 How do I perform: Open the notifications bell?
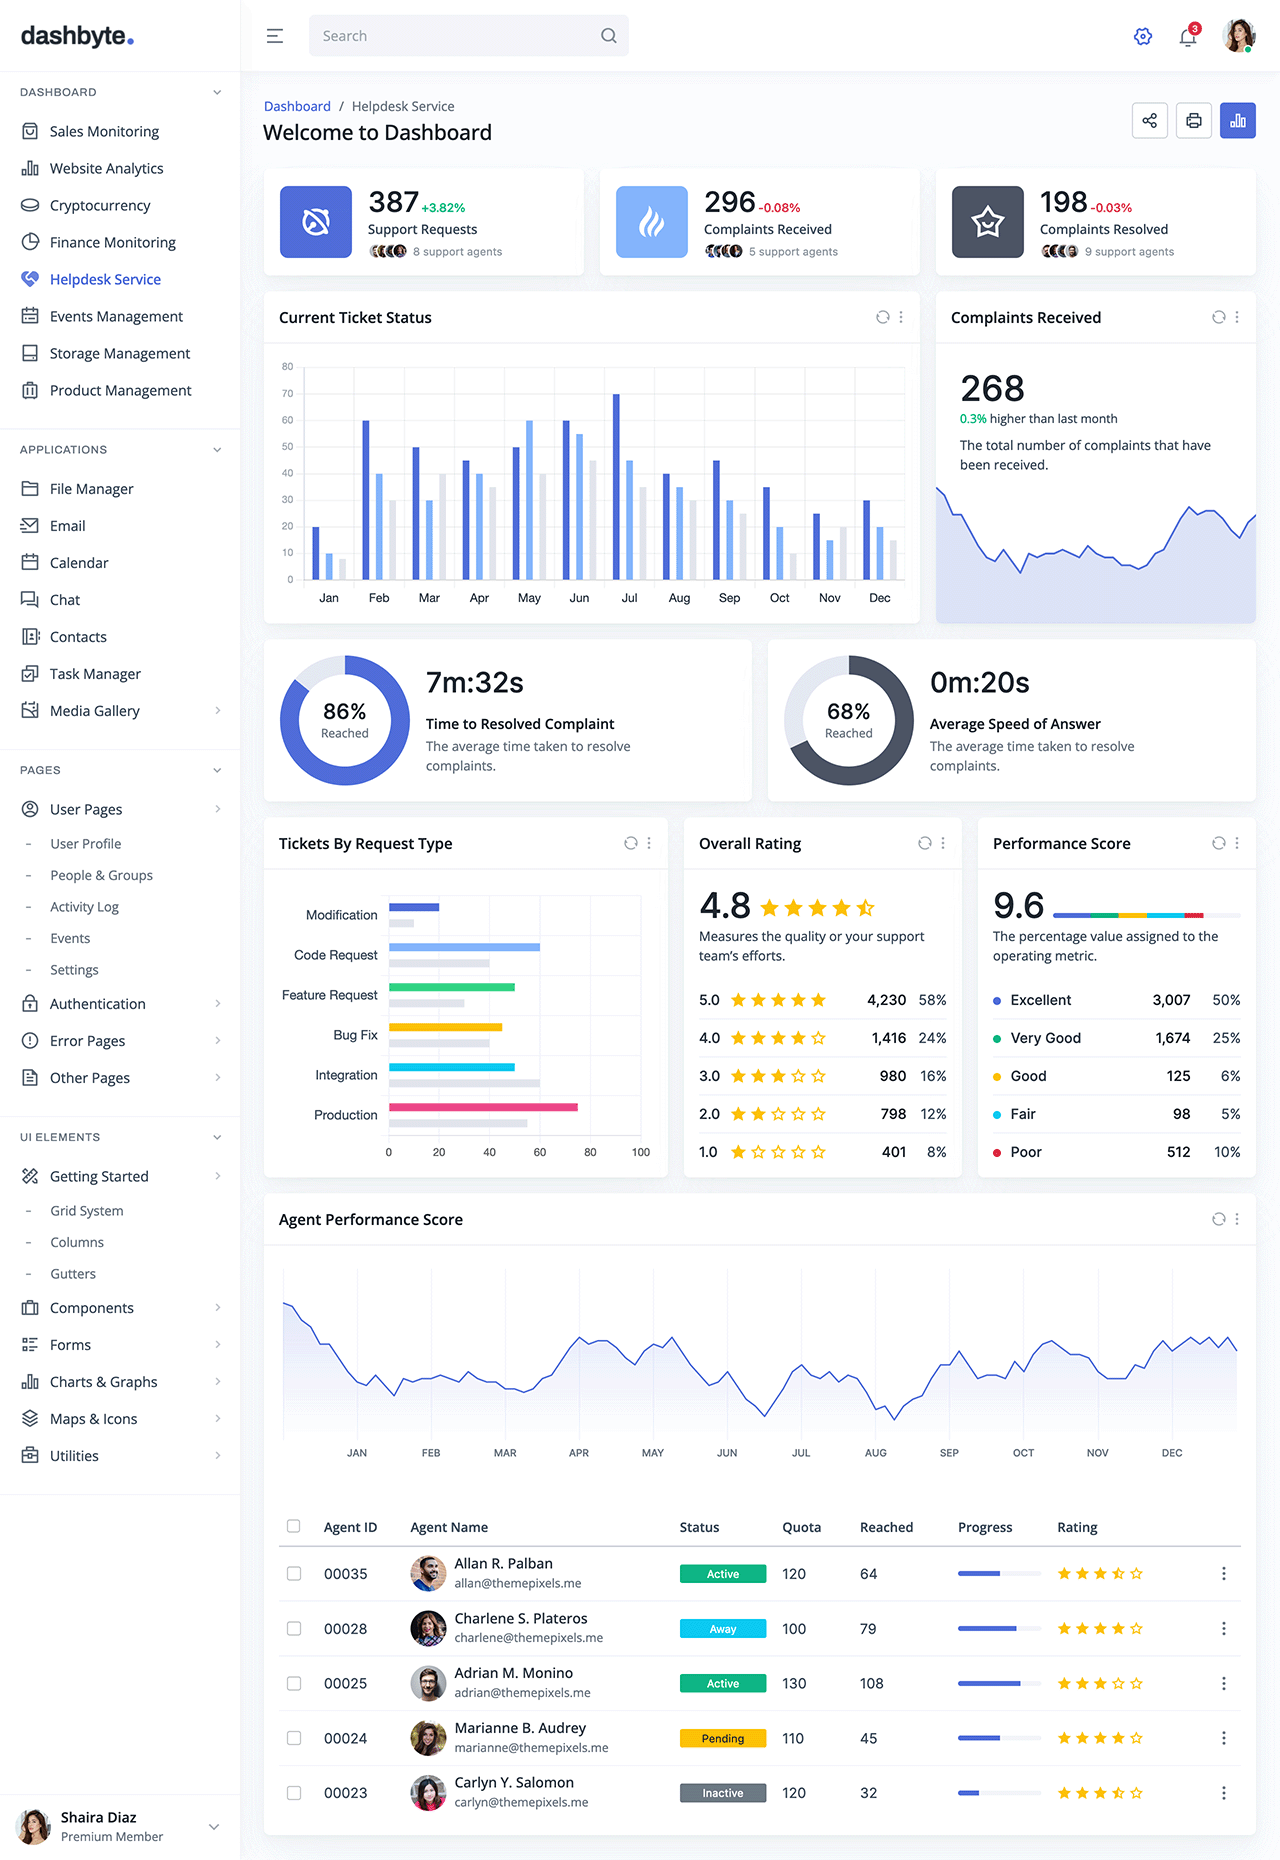1187,37
